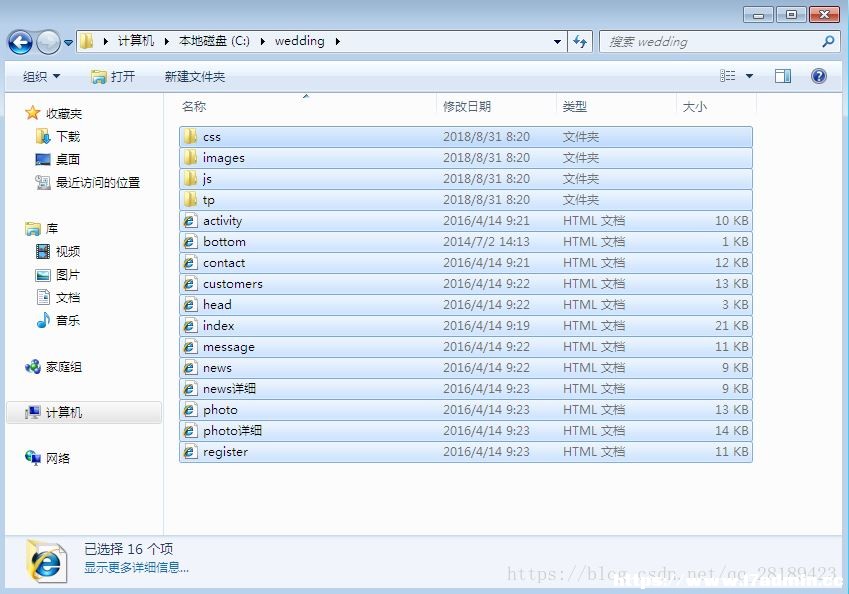
Task: Change the view with the view icon
Action: click(x=727, y=76)
